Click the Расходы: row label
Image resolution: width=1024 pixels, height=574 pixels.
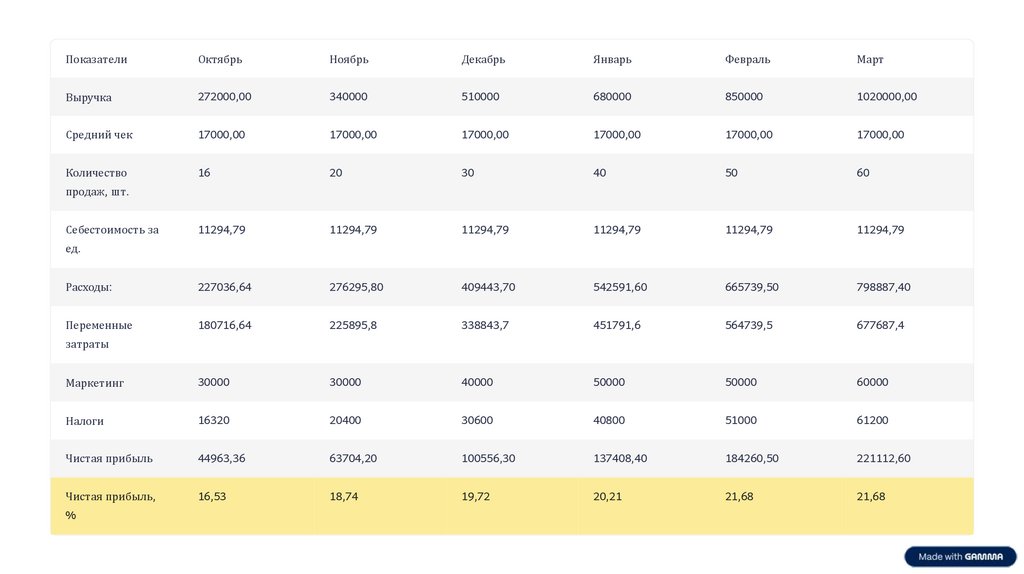pyautogui.click(x=89, y=287)
